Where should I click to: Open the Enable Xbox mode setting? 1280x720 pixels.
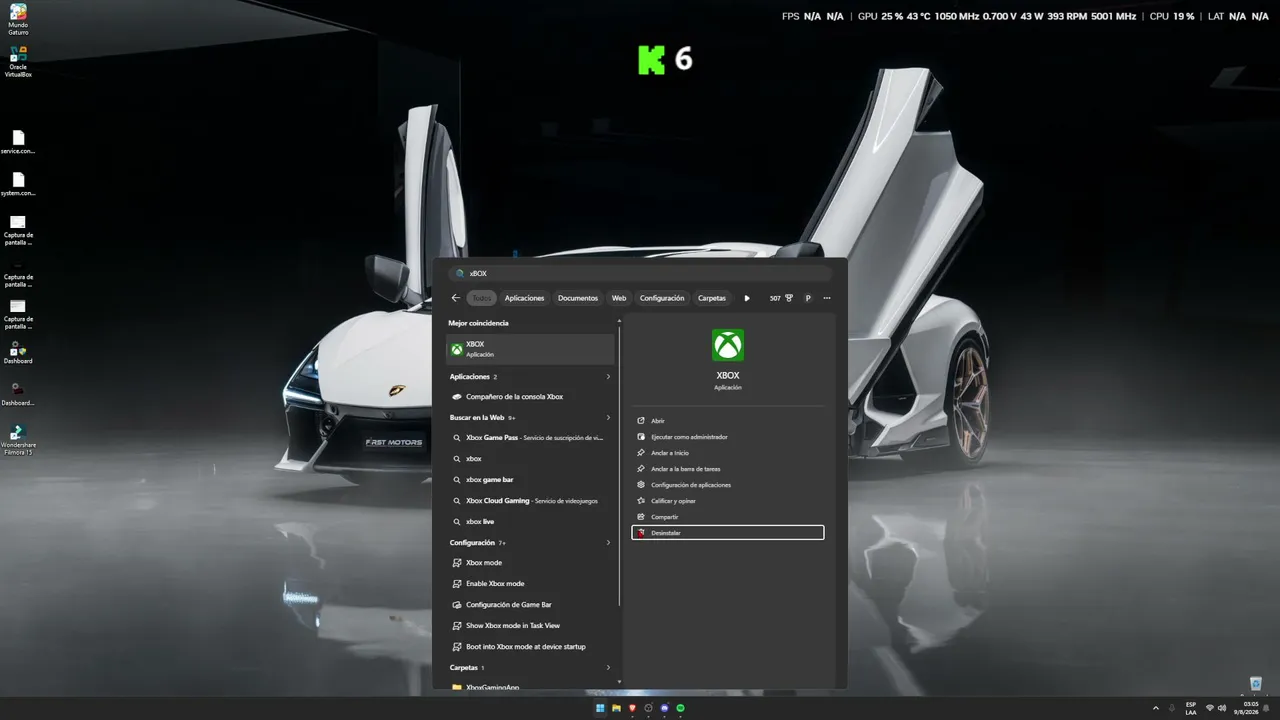[x=530, y=584]
